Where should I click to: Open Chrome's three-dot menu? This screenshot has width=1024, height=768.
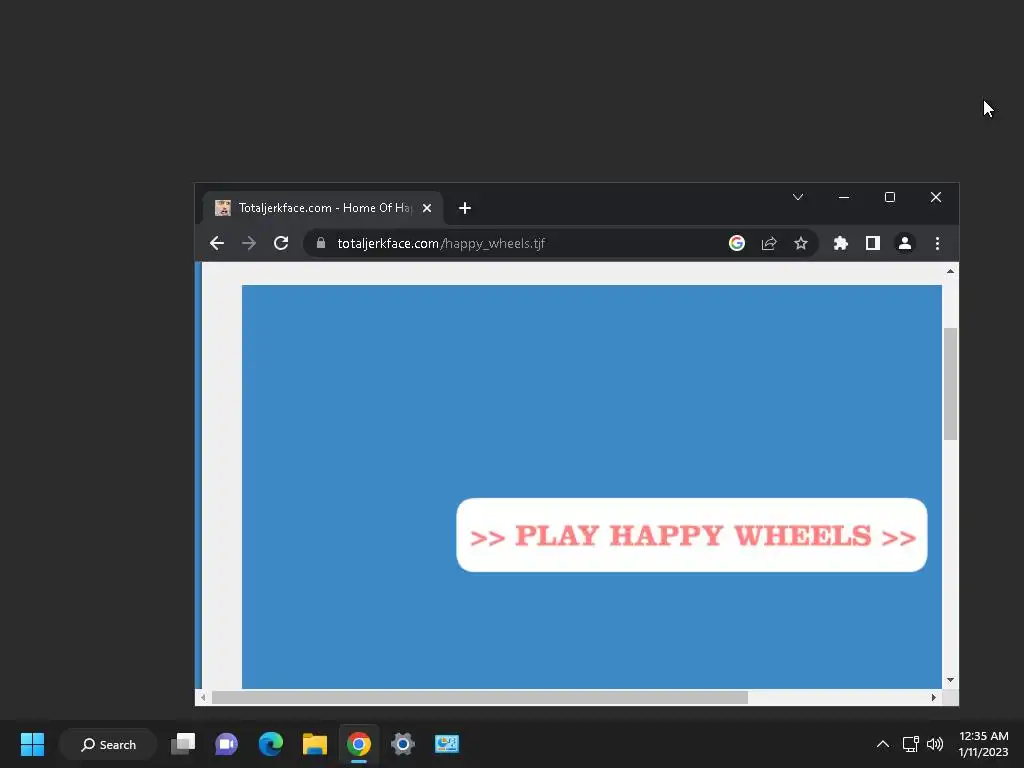click(x=937, y=244)
